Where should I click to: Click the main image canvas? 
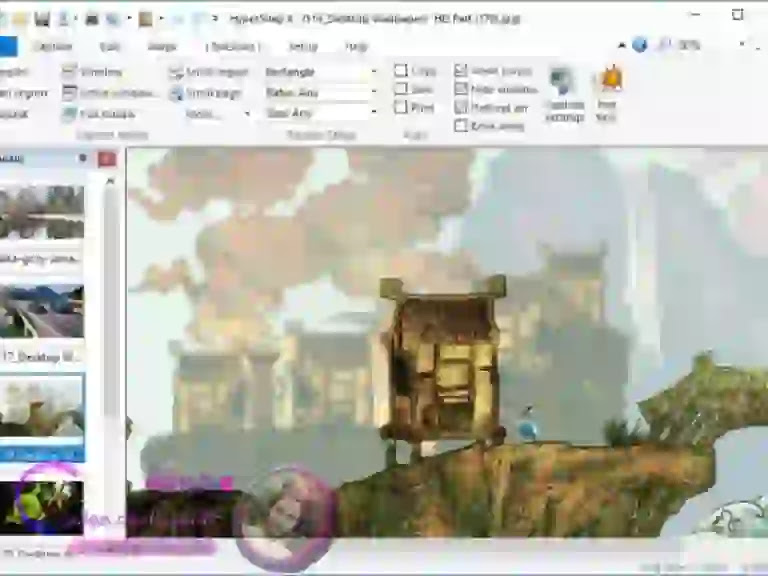[x=447, y=342]
